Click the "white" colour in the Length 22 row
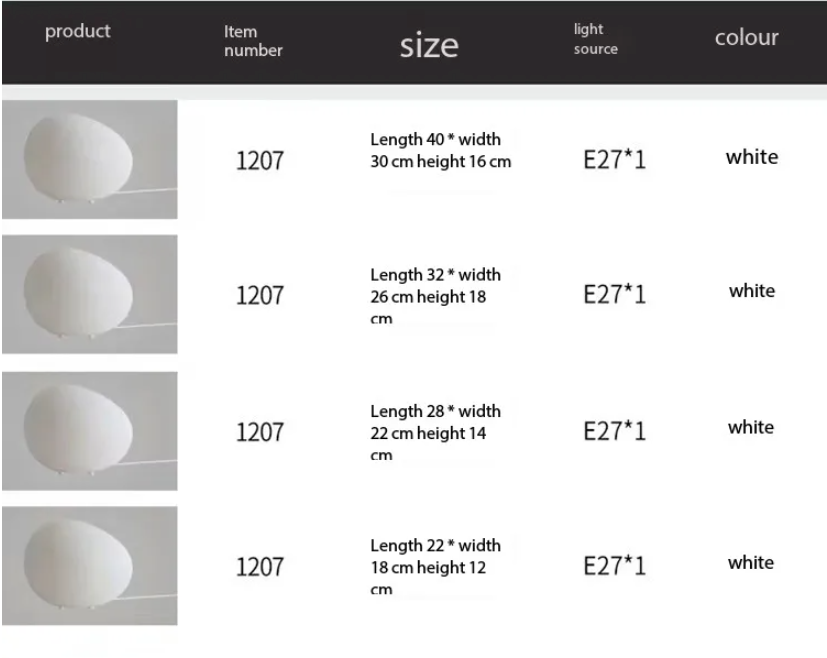827x658 pixels. point(751,563)
